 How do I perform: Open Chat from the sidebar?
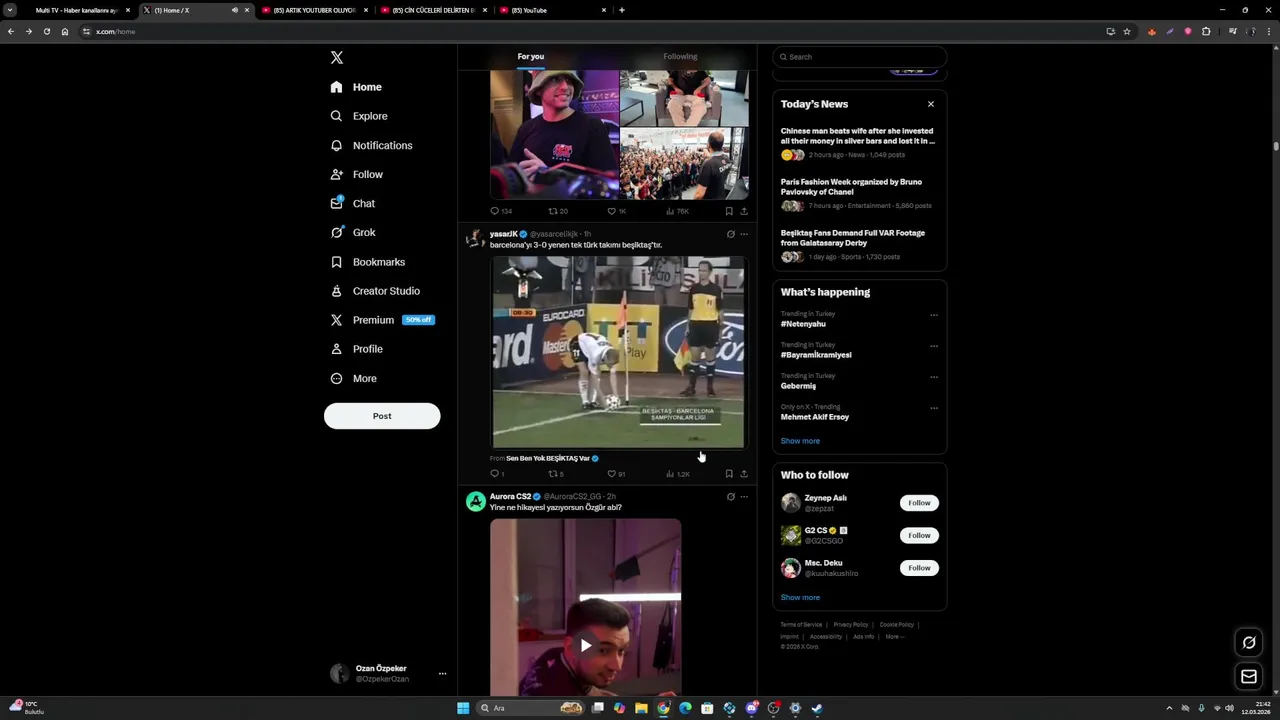[353, 203]
